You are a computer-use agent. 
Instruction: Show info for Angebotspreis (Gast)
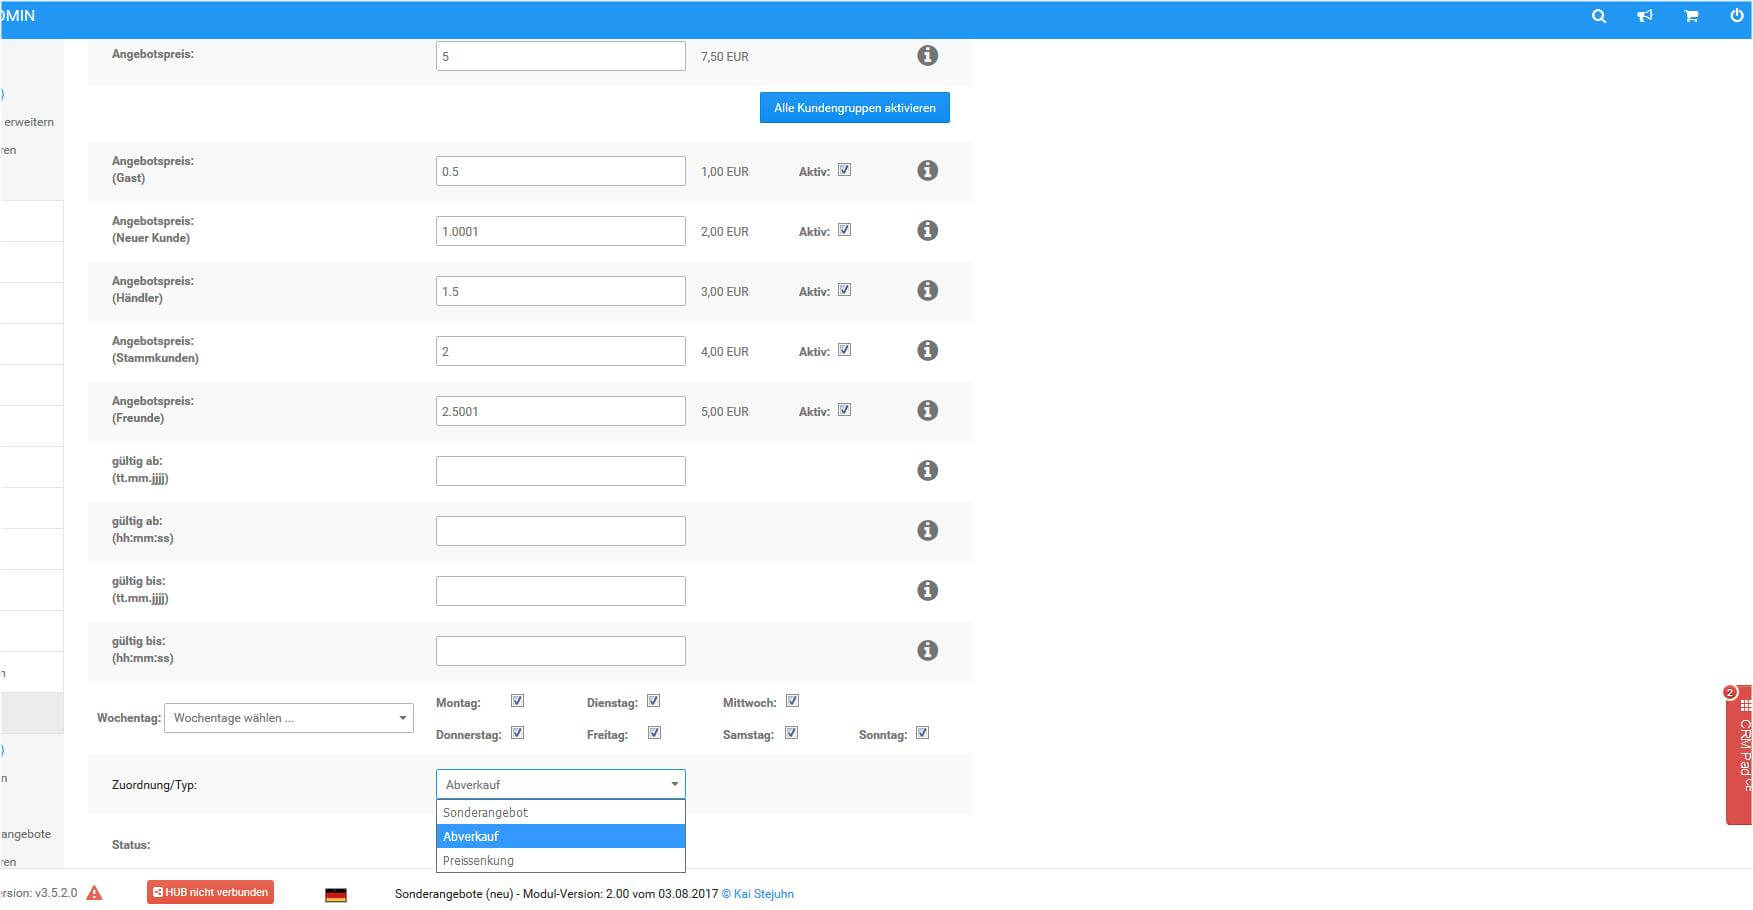pyautogui.click(x=927, y=171)
